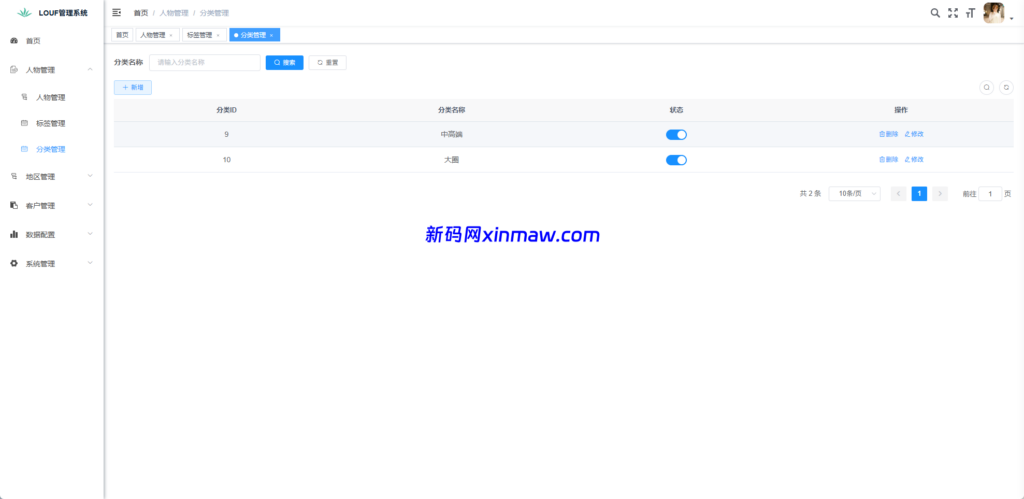Click the ID cell showing 10
This screenshot has width=1024, height=499.
pyautogui.click(x=227, y=160)
